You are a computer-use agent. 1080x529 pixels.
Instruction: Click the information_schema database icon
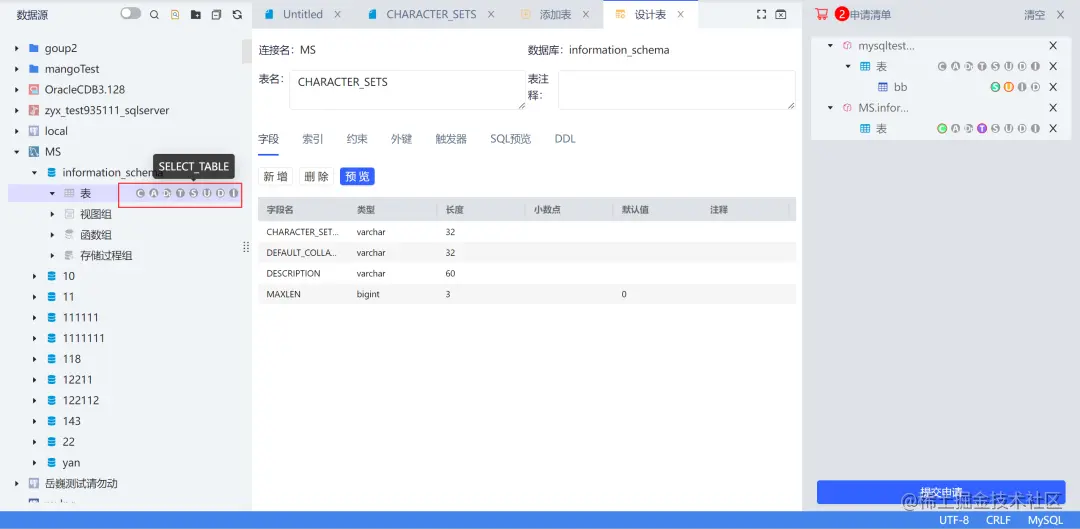(51, 172)
